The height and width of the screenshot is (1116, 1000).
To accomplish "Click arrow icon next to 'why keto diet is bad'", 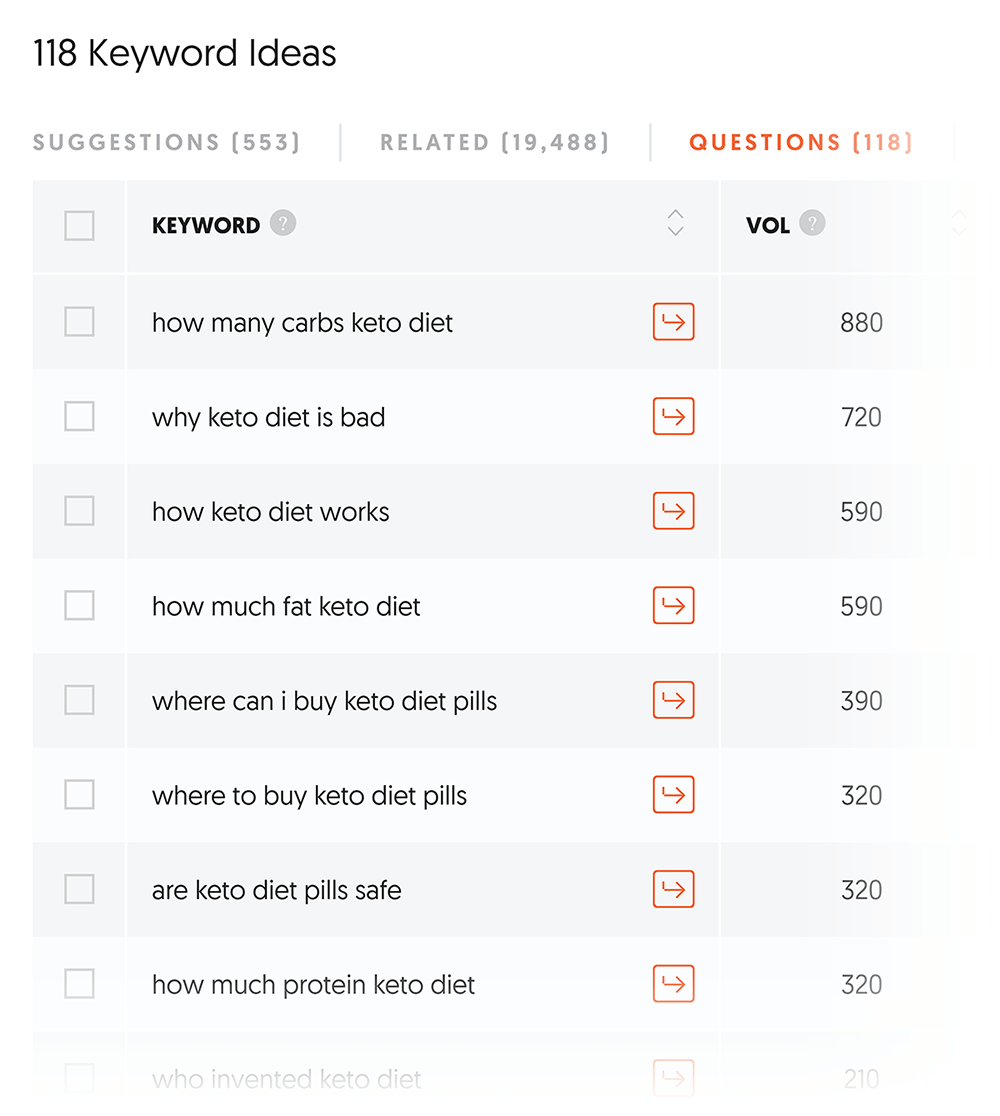I will pyautogui.click(x=673, y=416).
